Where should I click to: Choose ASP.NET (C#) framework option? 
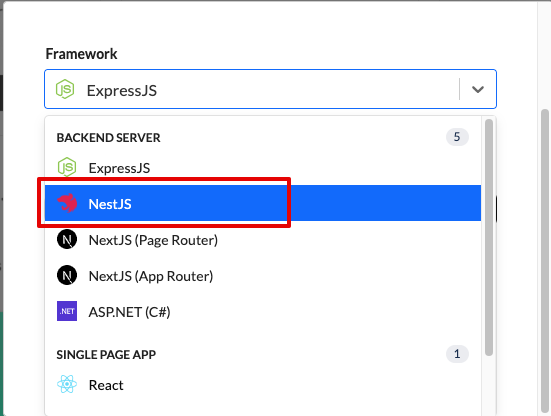pyautogui.click(x=263, y=312)
